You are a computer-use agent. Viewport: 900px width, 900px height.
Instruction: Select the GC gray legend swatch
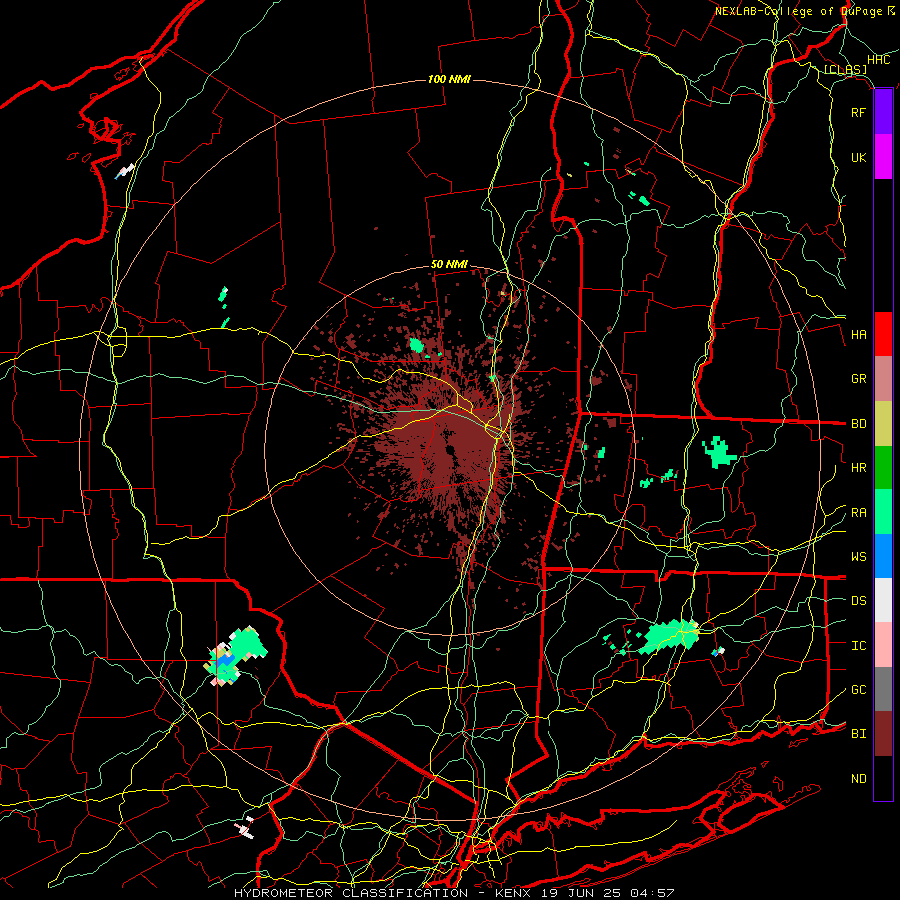883,689
